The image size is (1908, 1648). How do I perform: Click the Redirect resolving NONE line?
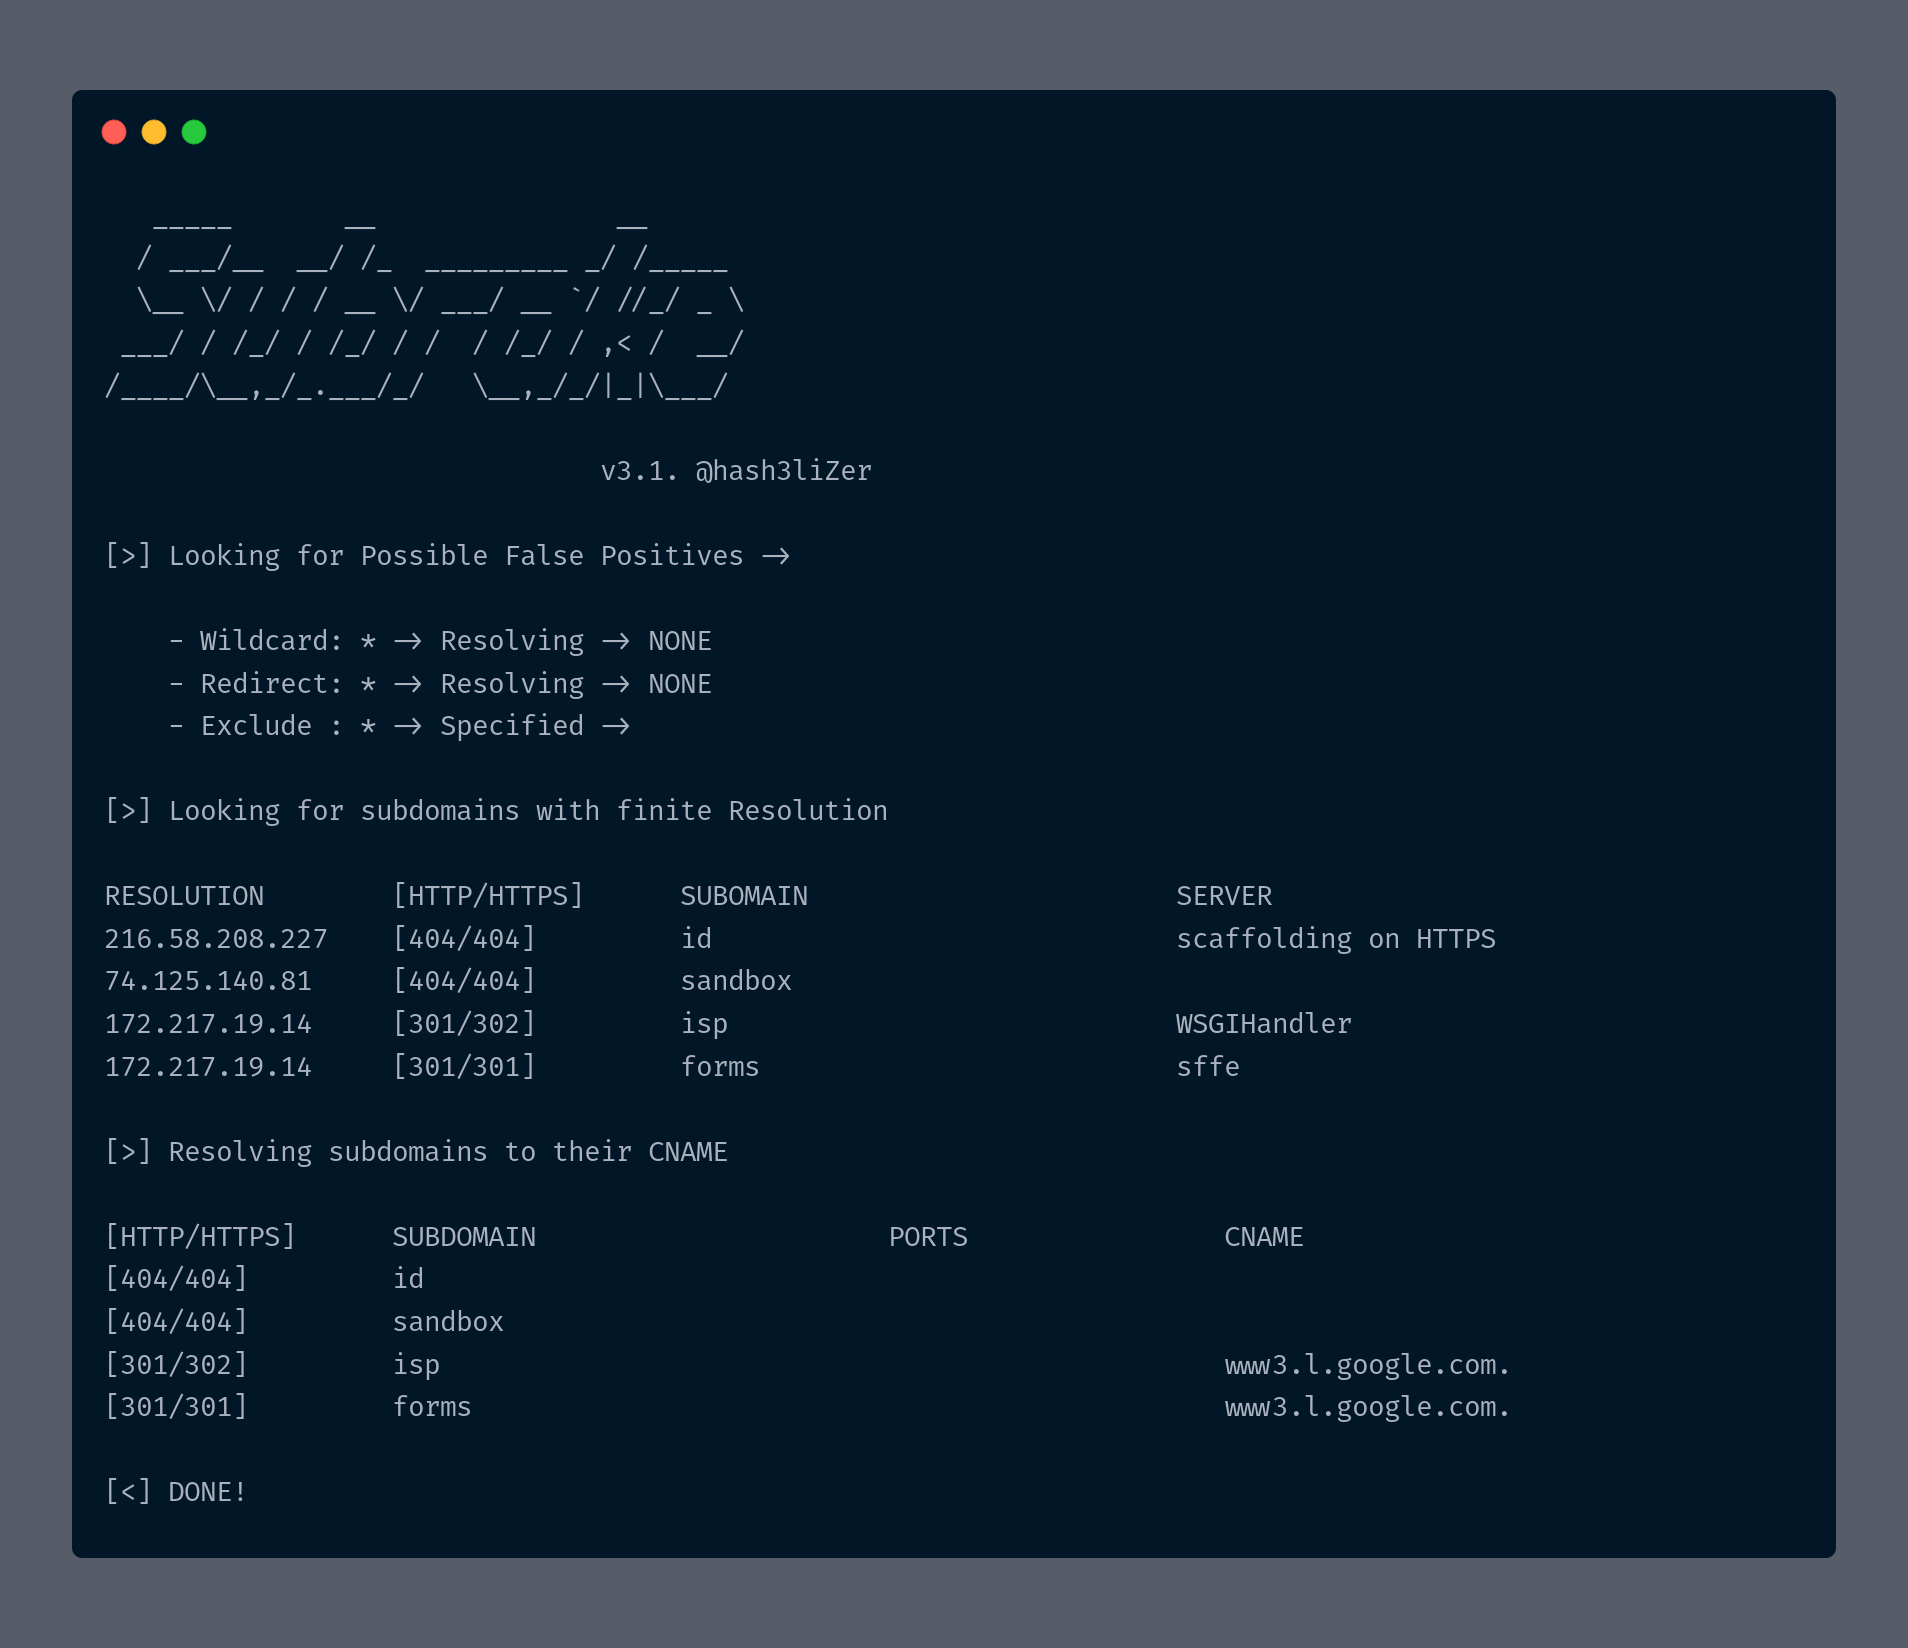(x=440, y=684)
